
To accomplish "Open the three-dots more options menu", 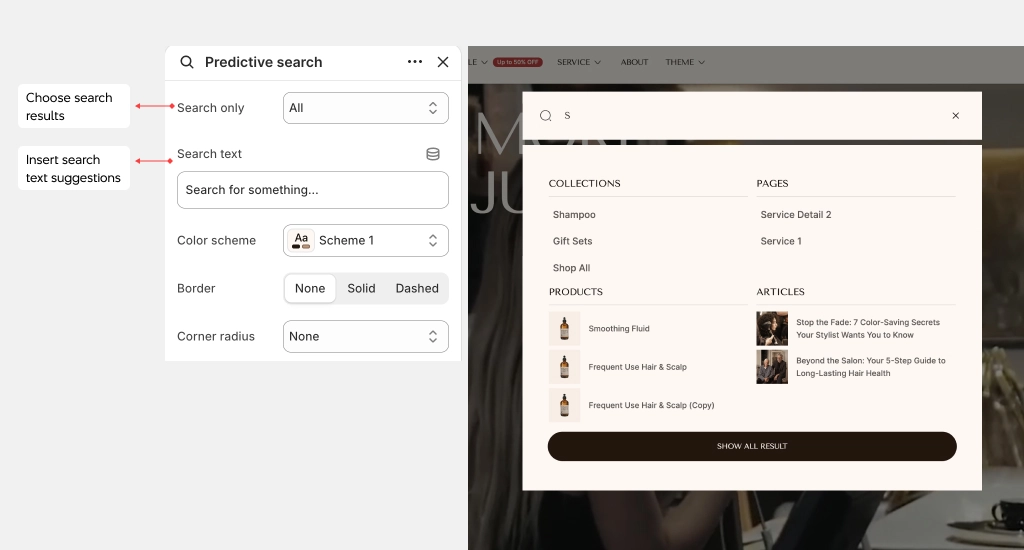I will pos(415,62).
